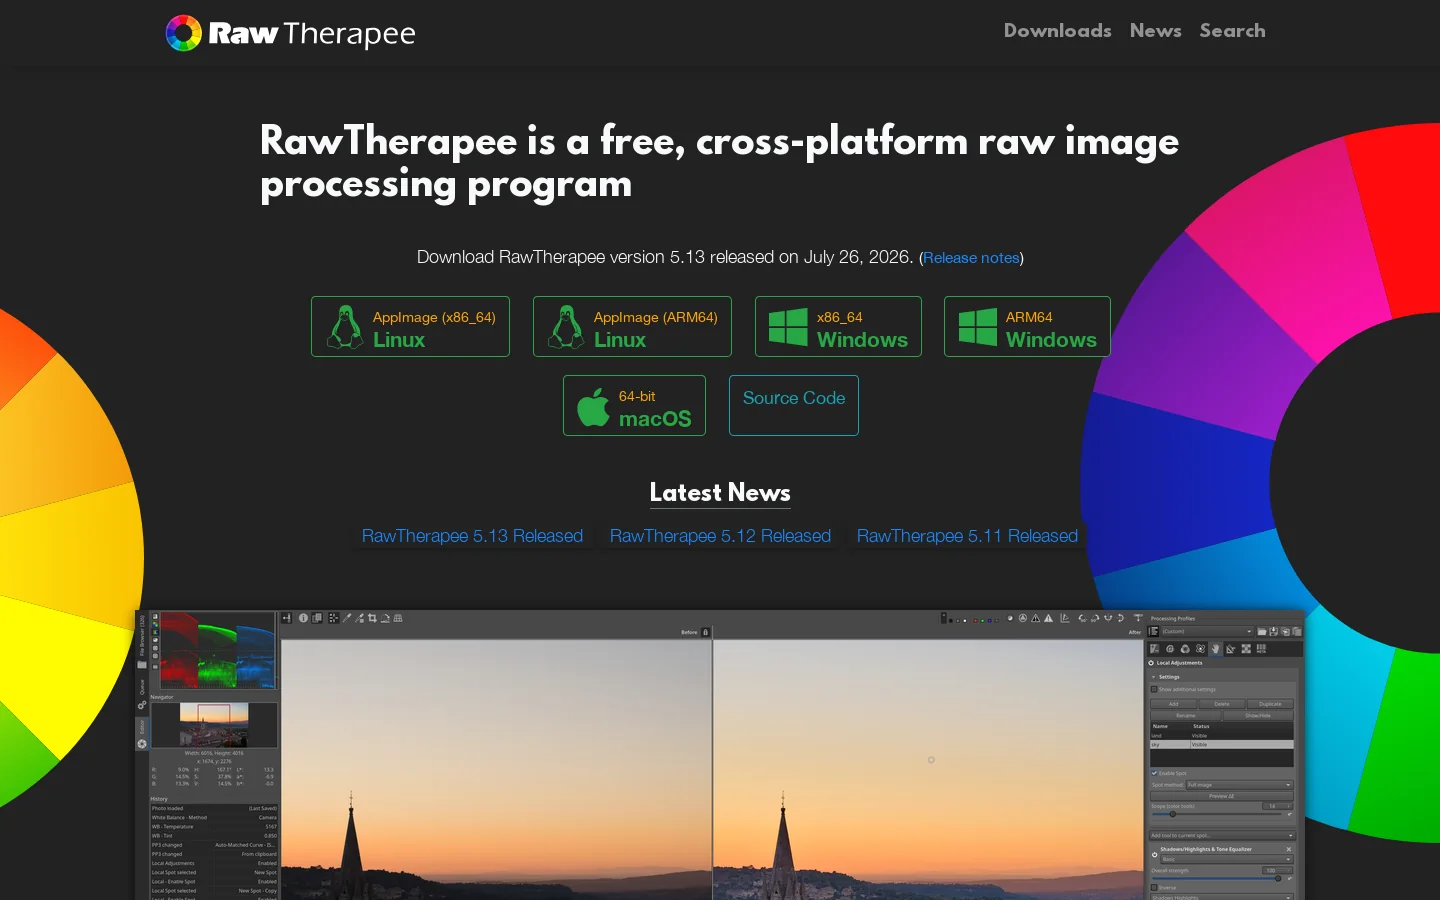The height and width of the screenshot is (900, 1440).
Task: Collapse the Settings expander triangle
Action: 1153,677
